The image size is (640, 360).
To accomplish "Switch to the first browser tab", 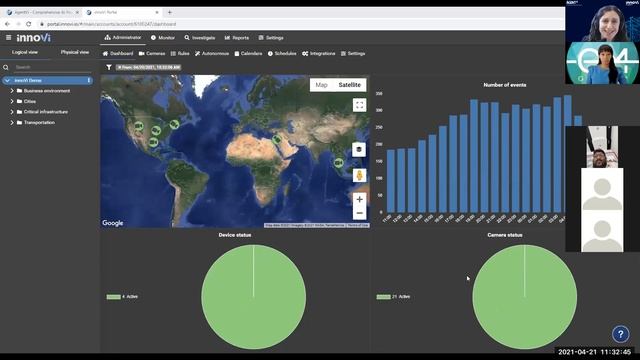I will click(42, 12).
